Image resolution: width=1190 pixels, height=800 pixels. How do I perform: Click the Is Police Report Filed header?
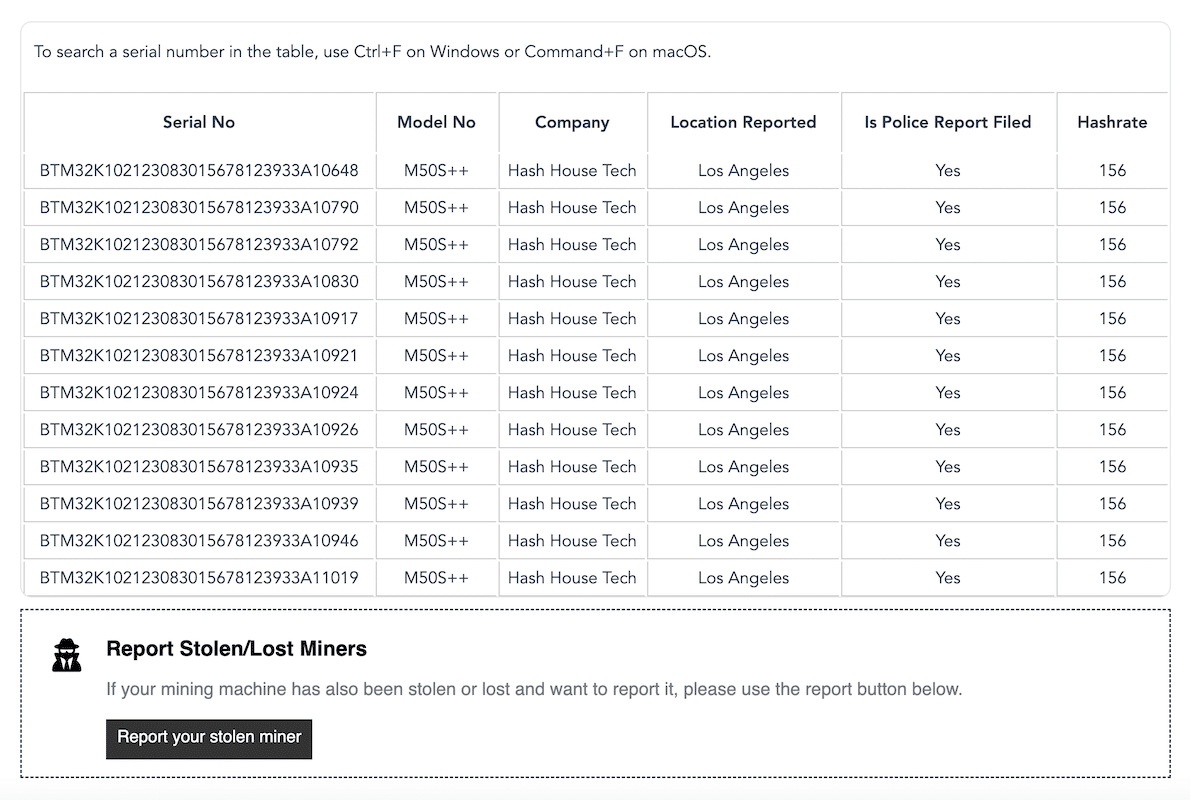(x=947, y=122)
